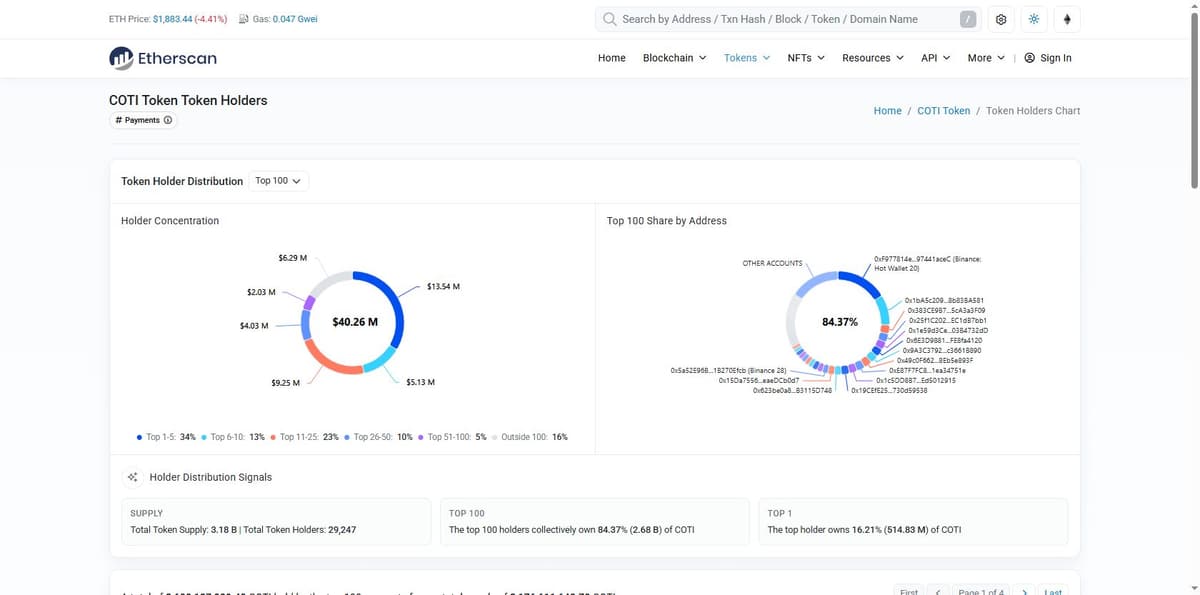Click the $2.03 M chart label
The height and width of the screenshot is (595, 1200).
tap(261, 292)
